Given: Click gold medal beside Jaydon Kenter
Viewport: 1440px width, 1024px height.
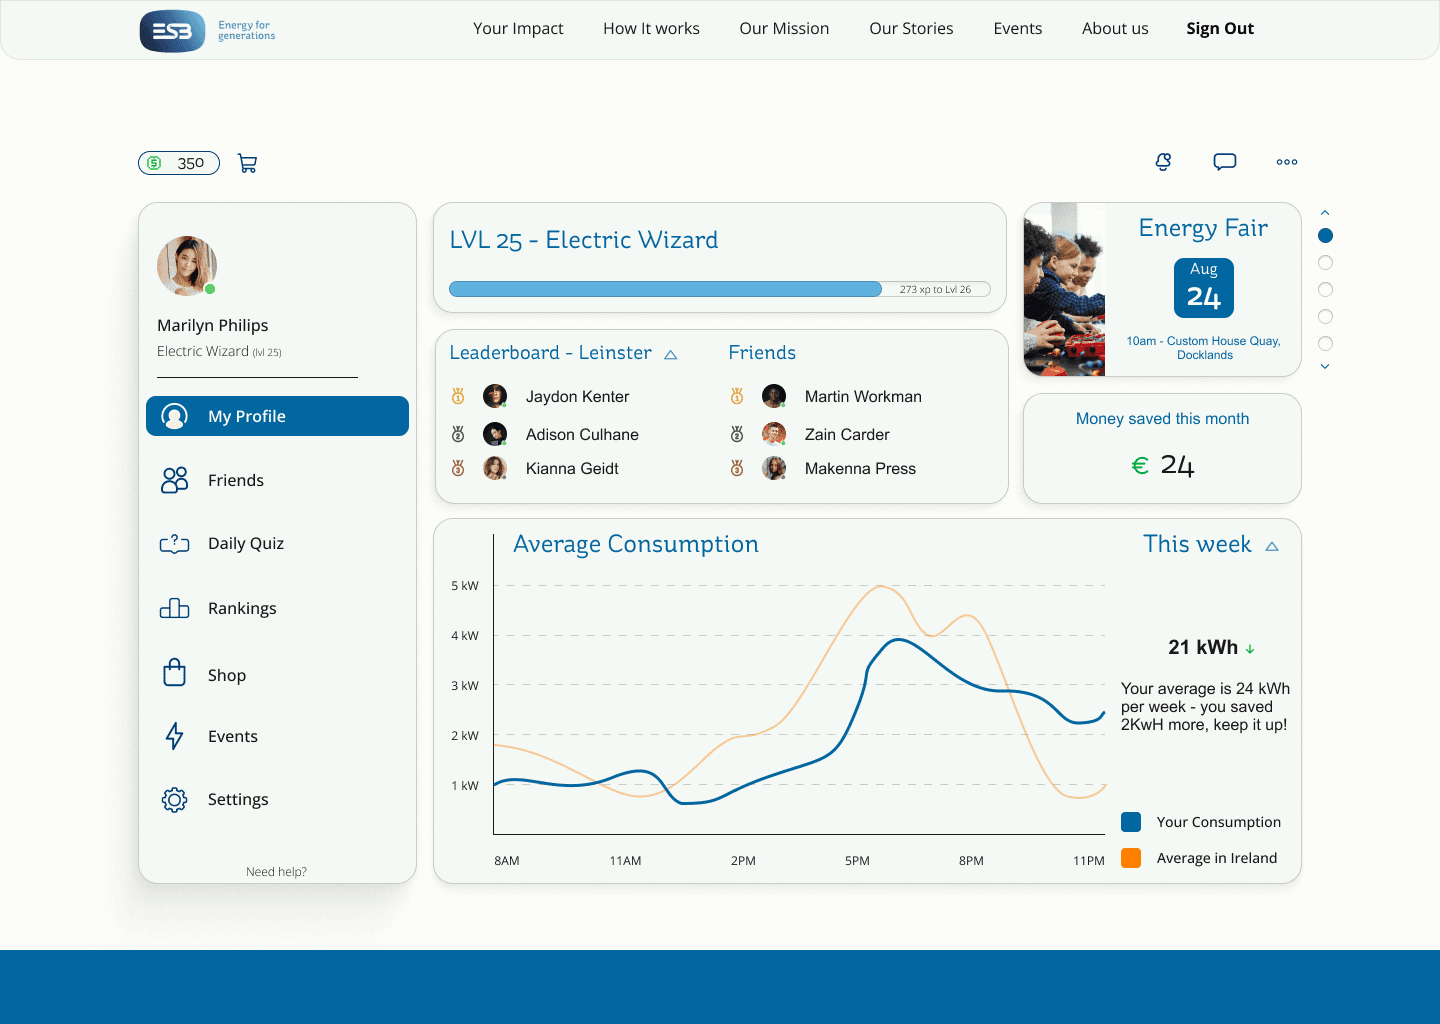Looking at the screenshot, I should [458, 396].
